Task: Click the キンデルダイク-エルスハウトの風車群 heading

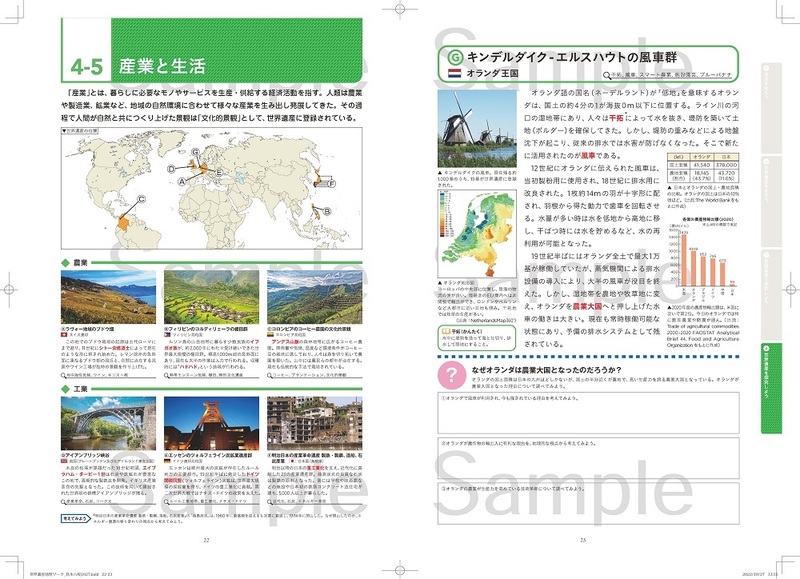Action: click(572, 57)
